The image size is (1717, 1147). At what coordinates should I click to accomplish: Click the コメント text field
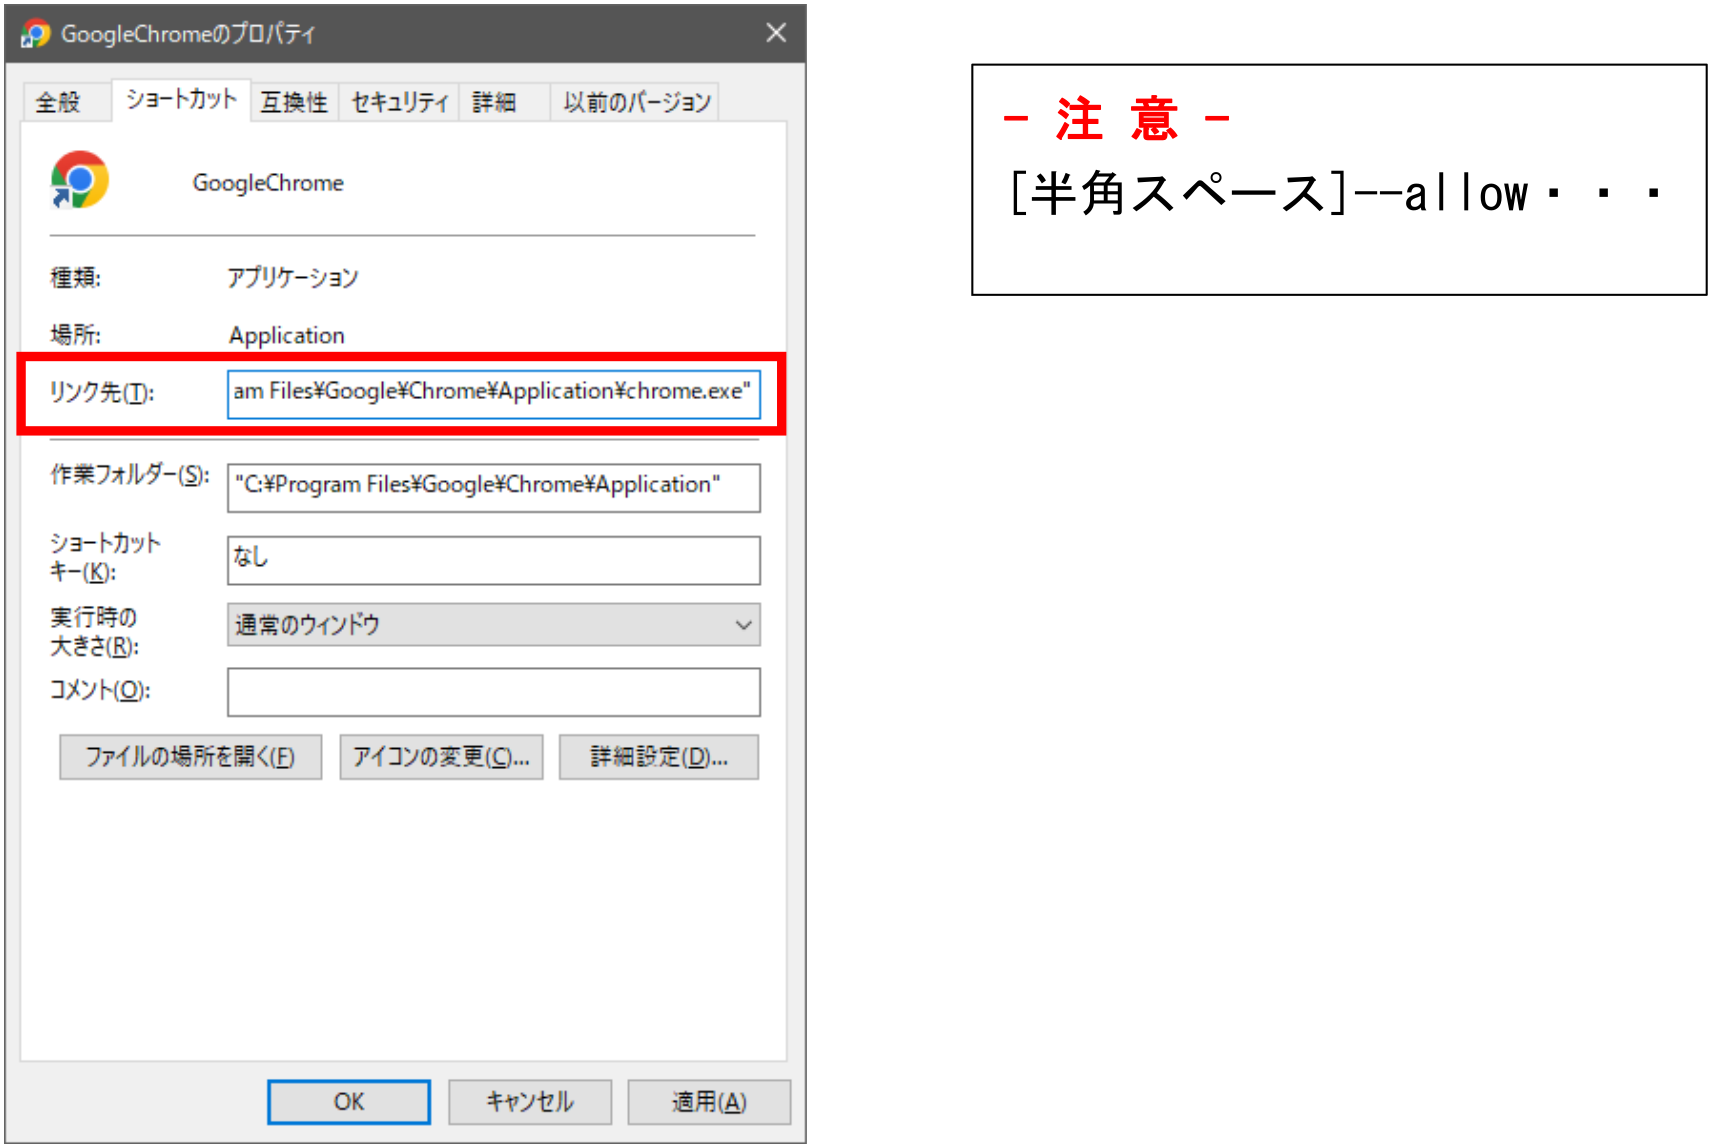coord(493,692)
